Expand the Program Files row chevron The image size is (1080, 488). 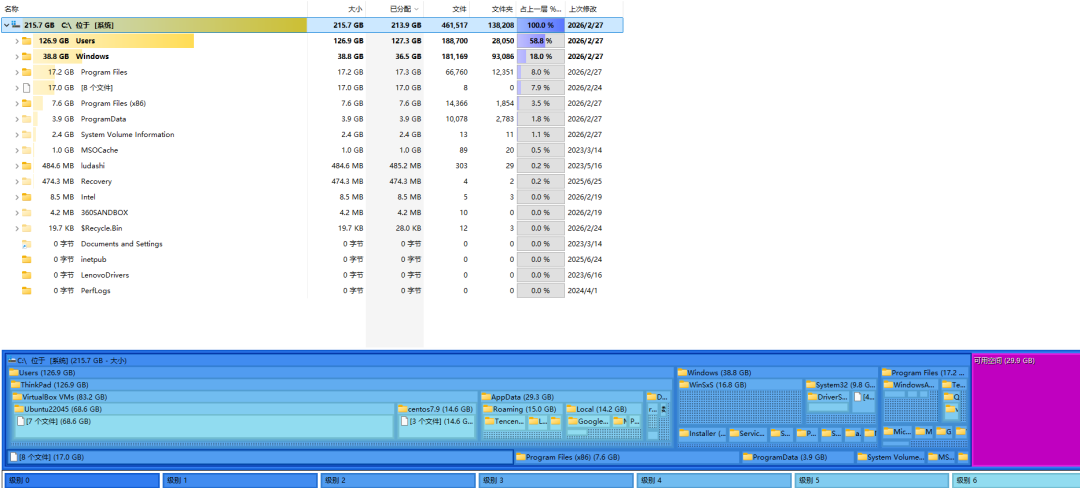pyautogui.click(x=17, y=72)
